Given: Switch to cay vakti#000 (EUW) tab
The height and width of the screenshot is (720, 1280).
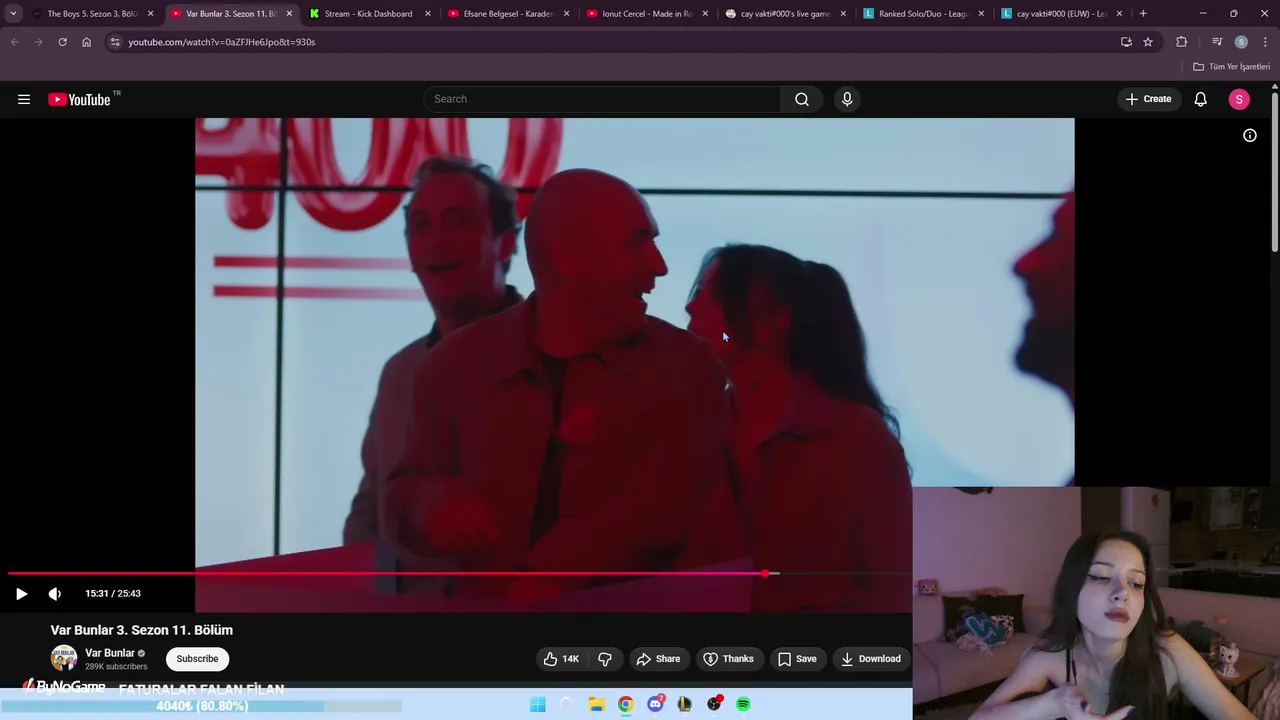Looking at the screenshot, I should [x=1061, y=14].
